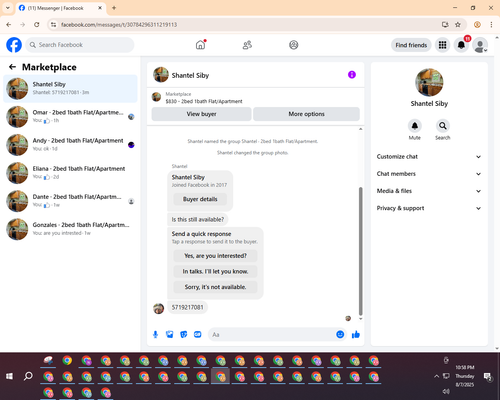Open the Friends icon in top navigation
The width and height of the screenshot is (500, 400).
[x=247, y=45]
